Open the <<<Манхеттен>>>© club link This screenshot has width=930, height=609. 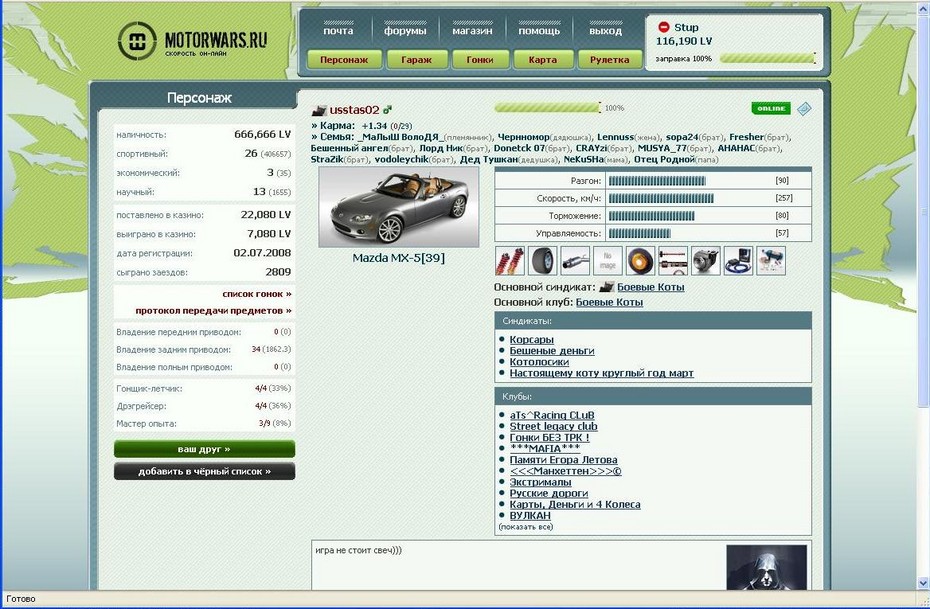click(x=565, y=471)
